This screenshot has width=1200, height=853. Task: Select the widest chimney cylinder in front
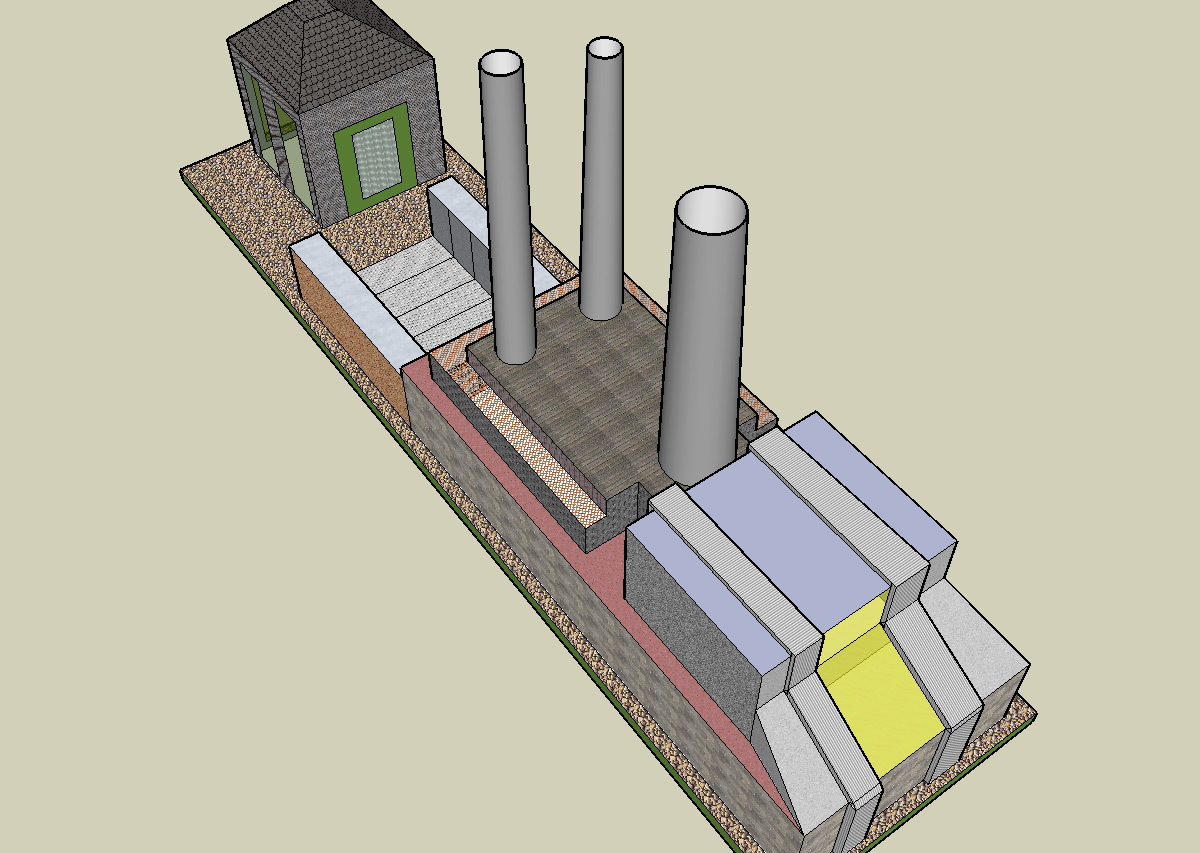703,335
